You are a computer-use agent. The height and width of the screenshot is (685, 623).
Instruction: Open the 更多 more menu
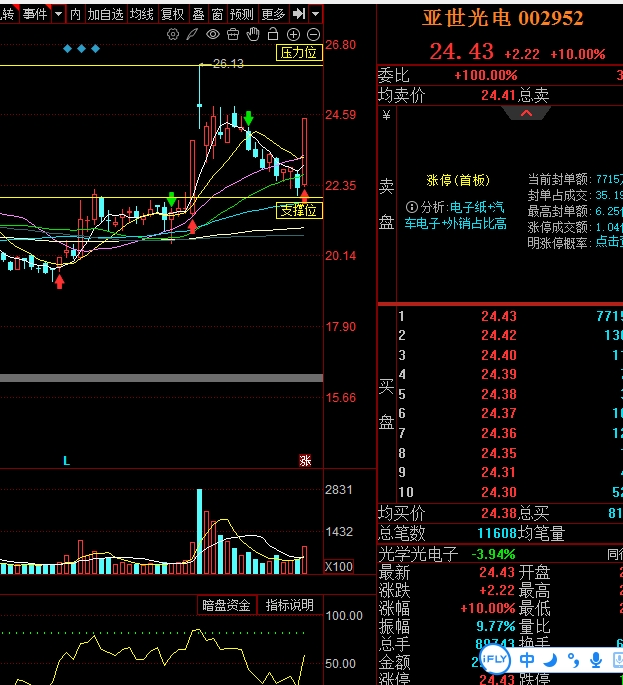pos(273,14)
